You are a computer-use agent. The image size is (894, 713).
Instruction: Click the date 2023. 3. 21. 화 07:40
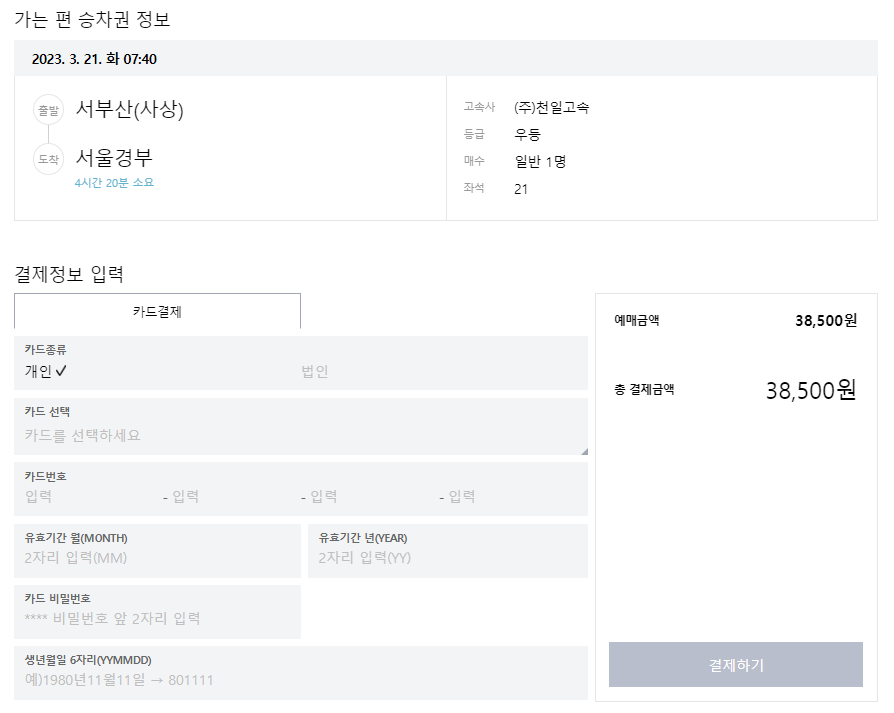pyautogui.click(x=94, y=59)
